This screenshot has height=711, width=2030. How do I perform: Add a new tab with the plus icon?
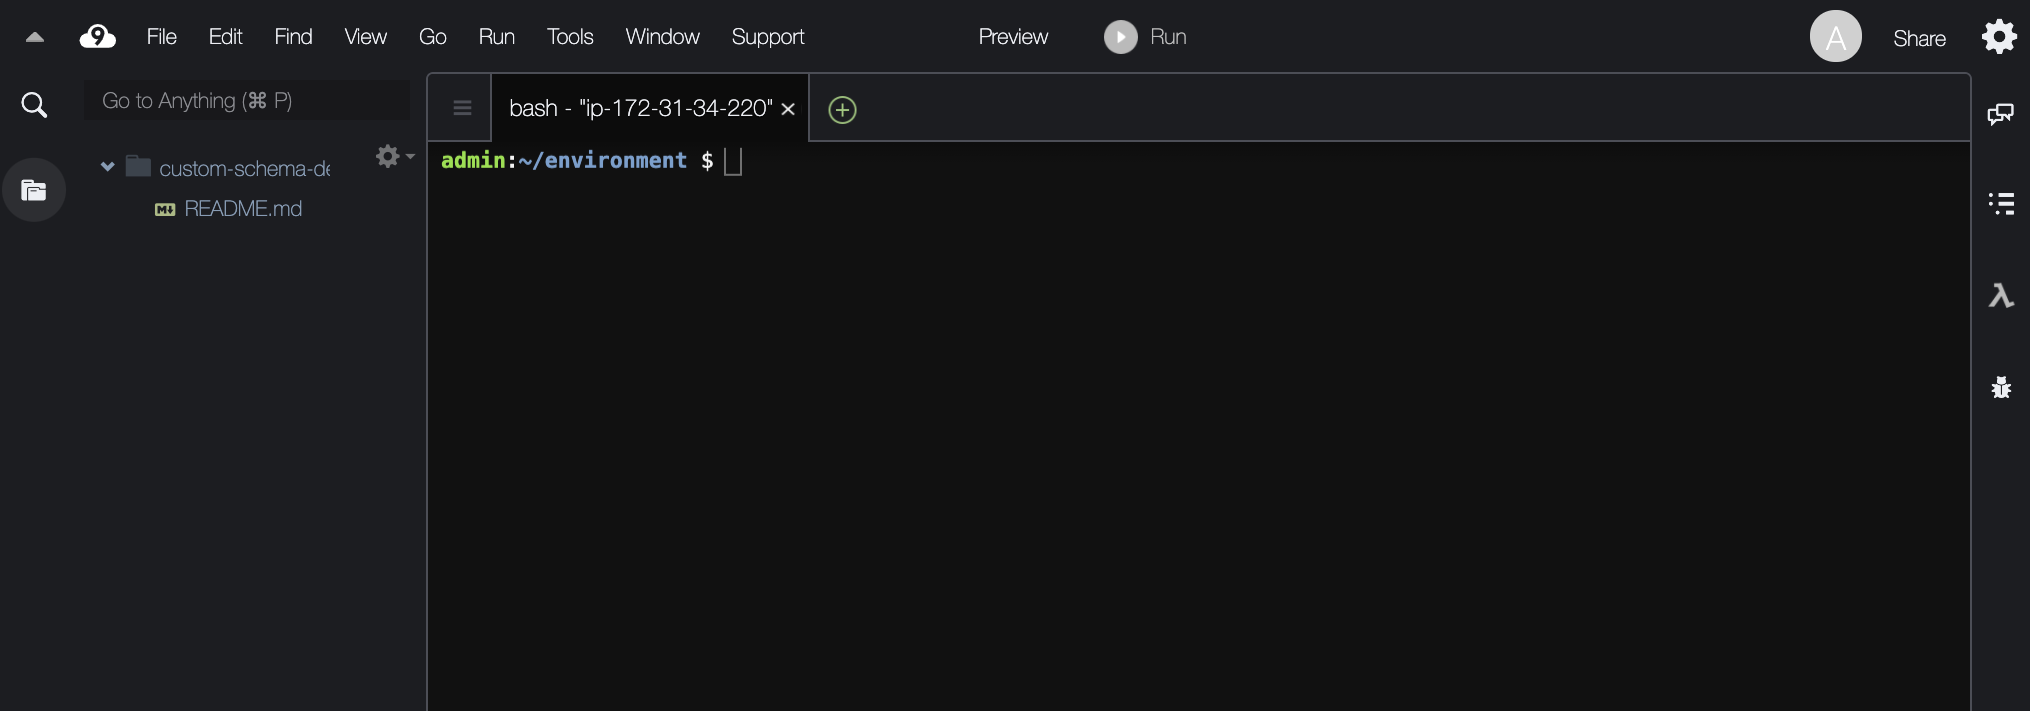842,110
